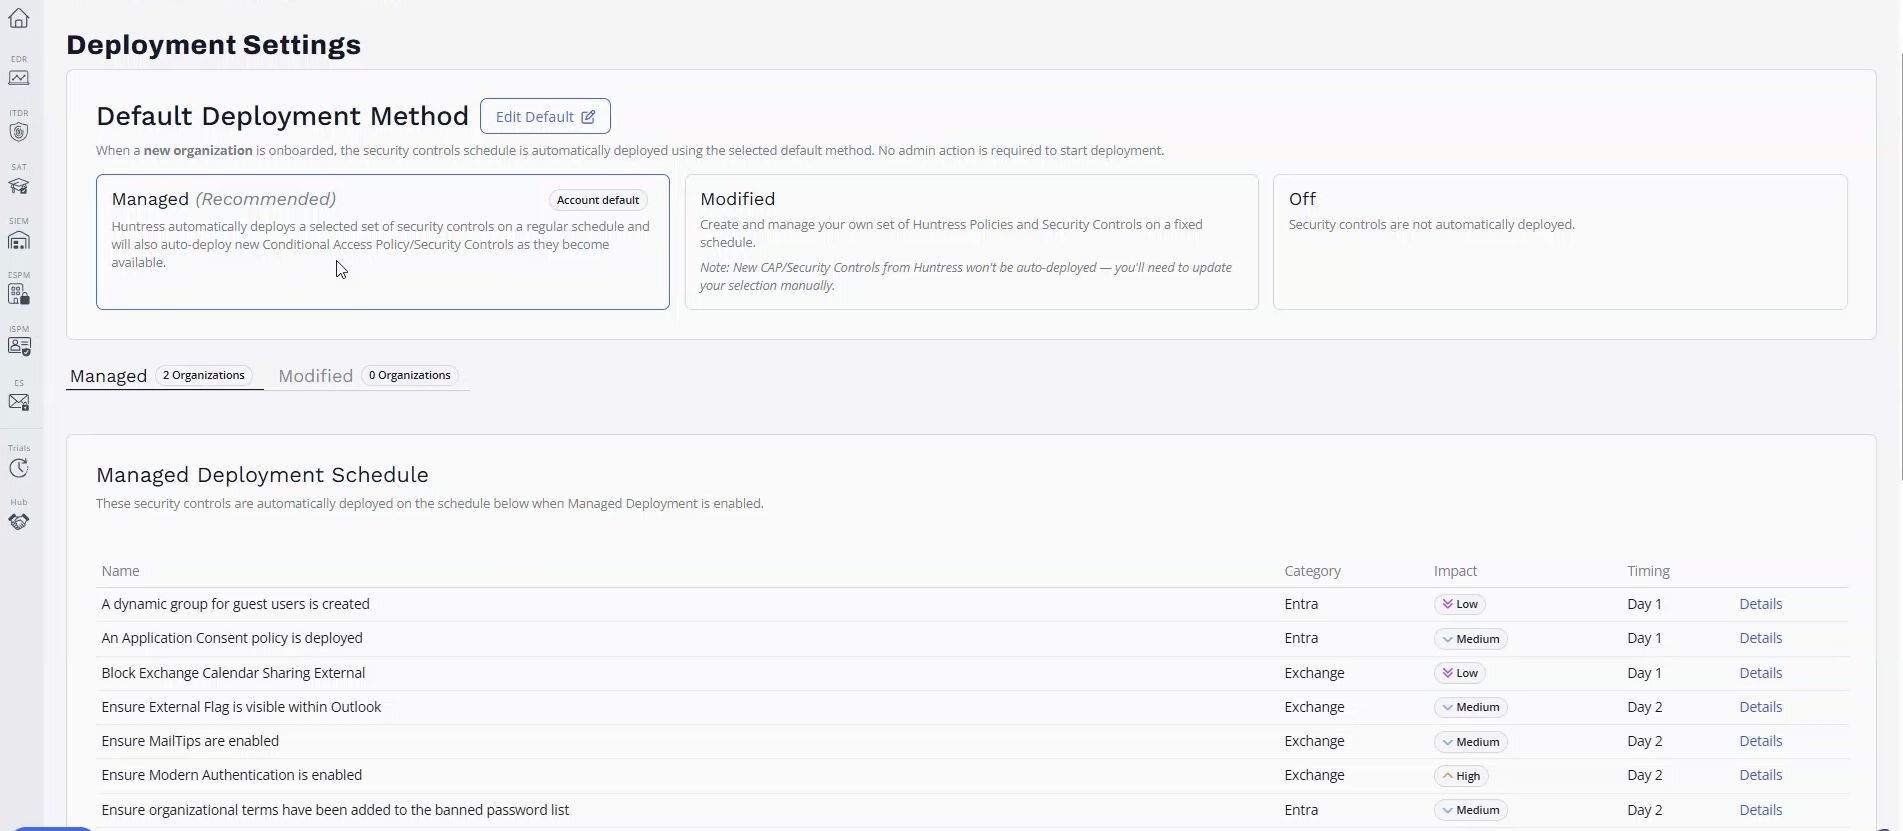Open Details for dynamic guest group row
This screenshot has width=1903, height=831.
point(1760,604)
